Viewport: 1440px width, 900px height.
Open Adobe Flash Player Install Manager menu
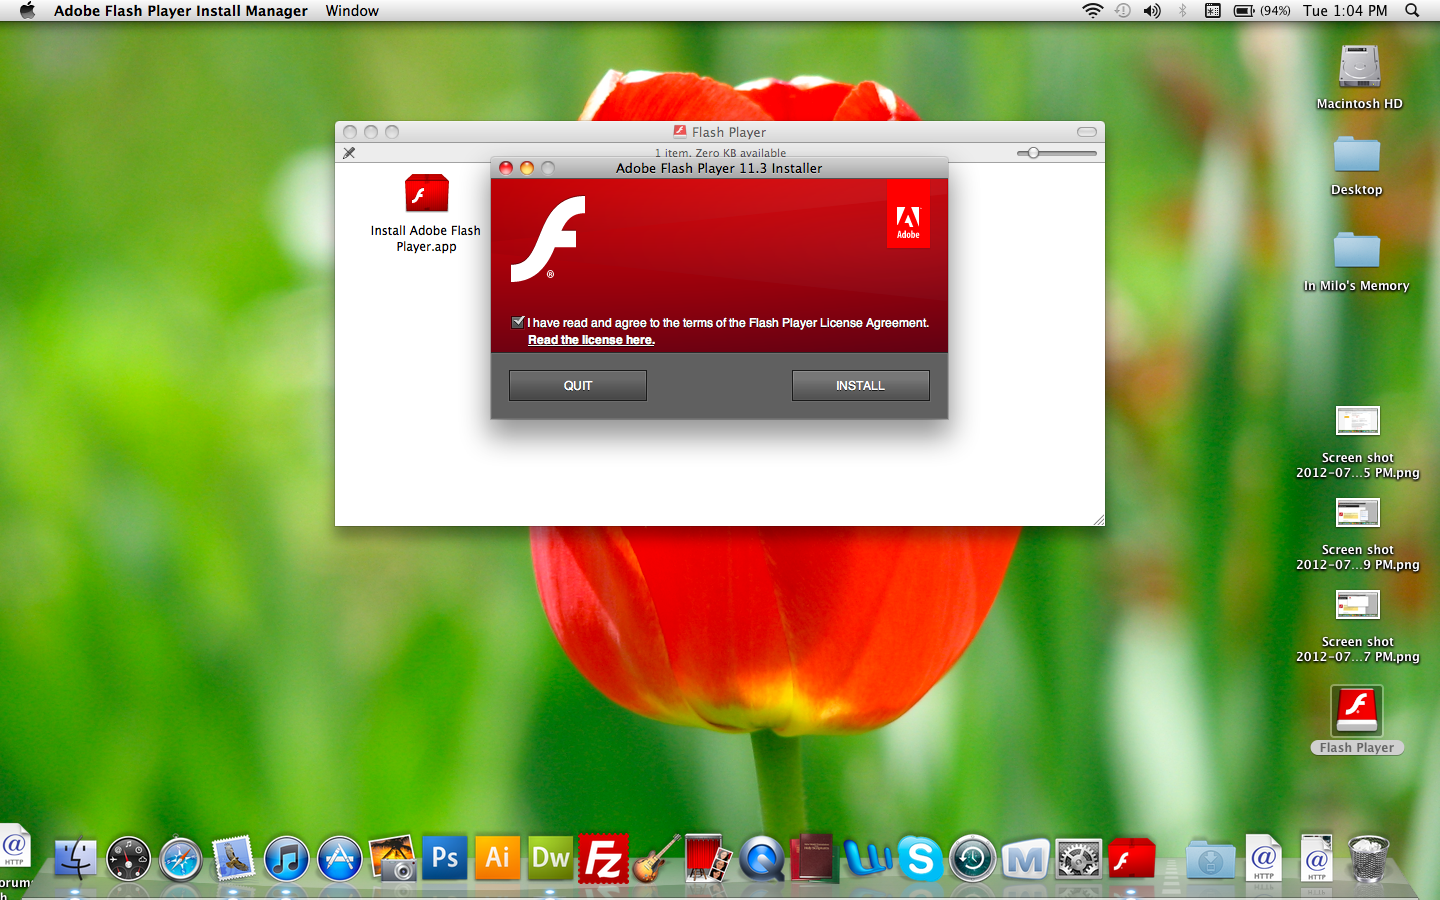pyautogui.click(x=181, y=11)
